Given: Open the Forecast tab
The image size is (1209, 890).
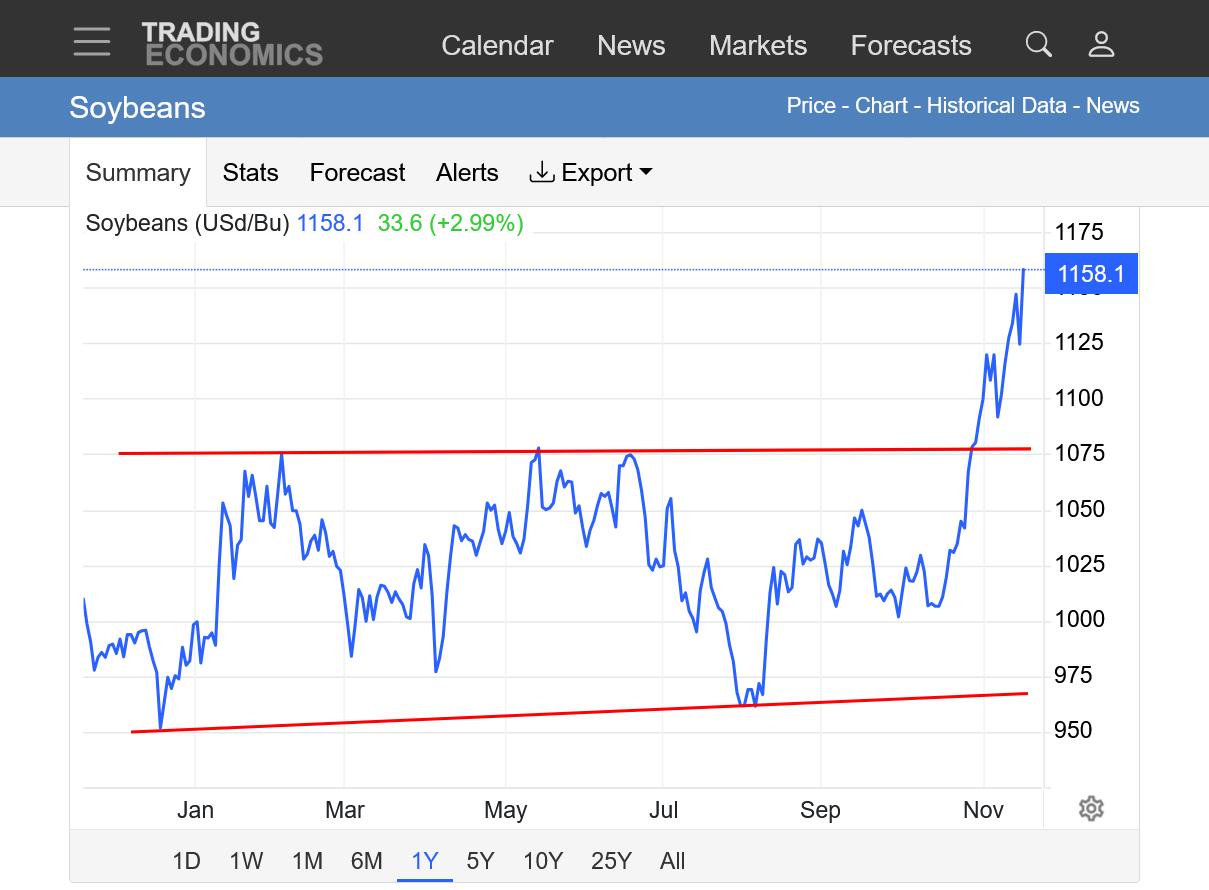Looking at the screenshot, I should 357,173.
